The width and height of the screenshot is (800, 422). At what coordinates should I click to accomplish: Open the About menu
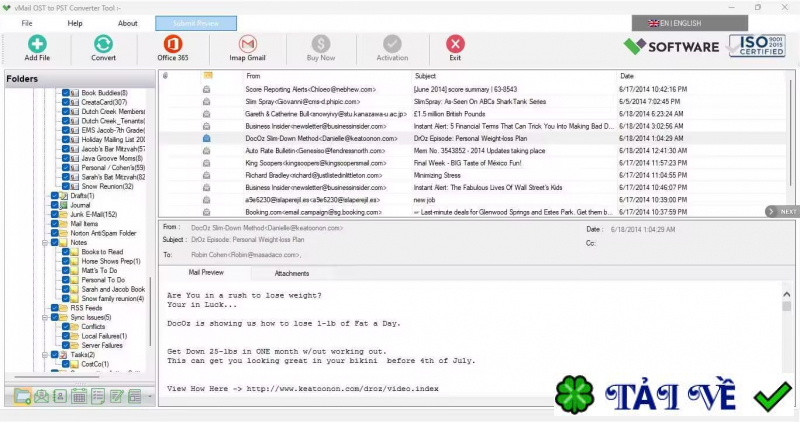tap(128, 23)
